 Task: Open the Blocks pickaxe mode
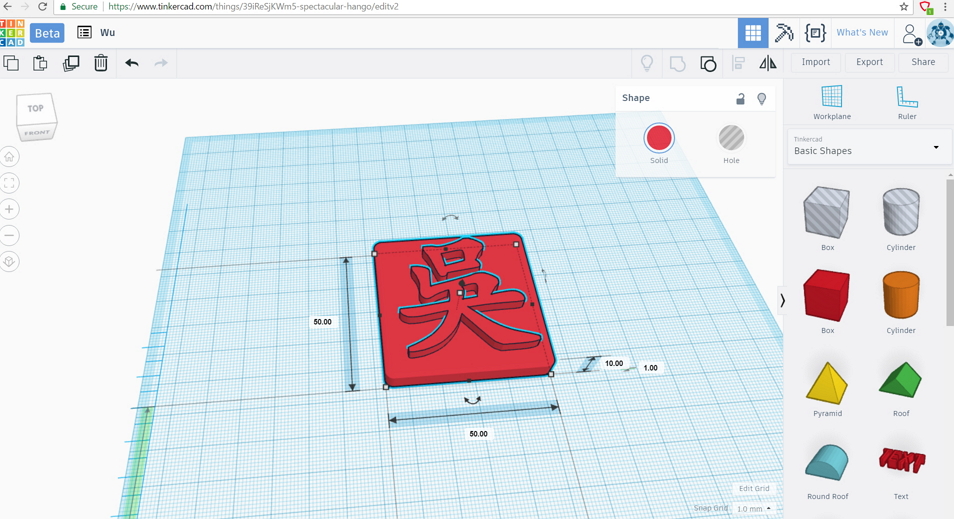click(784, 32)
